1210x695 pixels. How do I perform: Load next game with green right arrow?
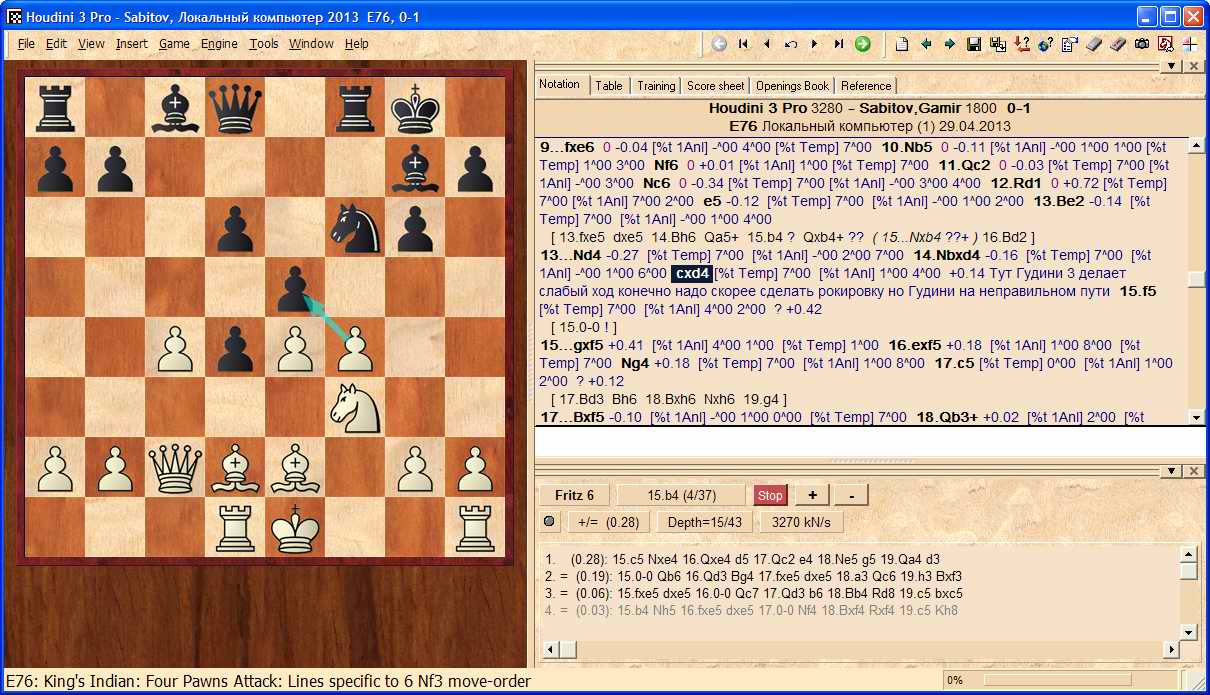click(950, 44)
